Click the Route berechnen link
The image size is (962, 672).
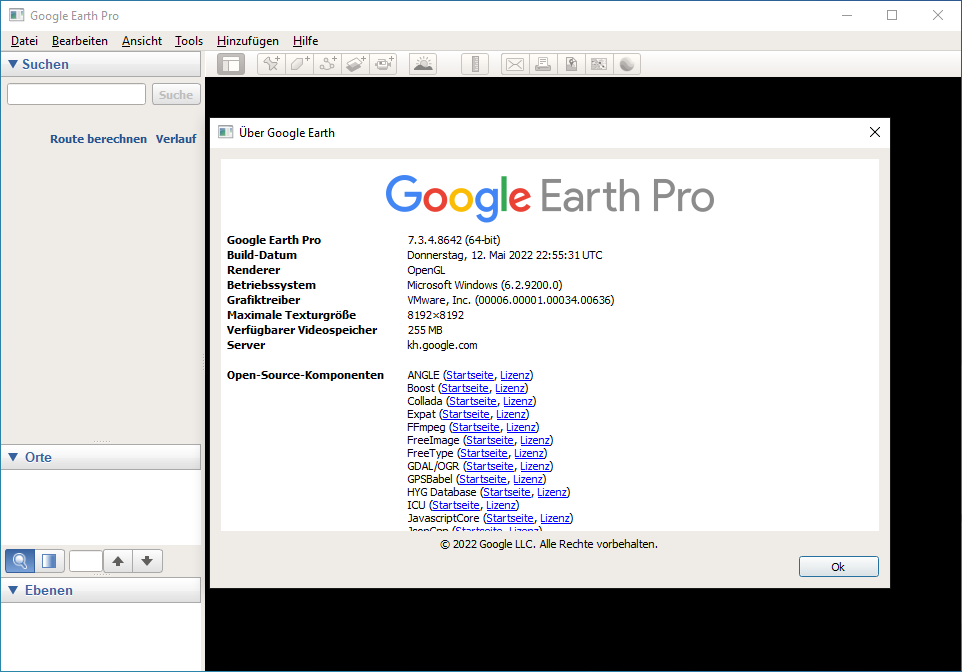98,139
